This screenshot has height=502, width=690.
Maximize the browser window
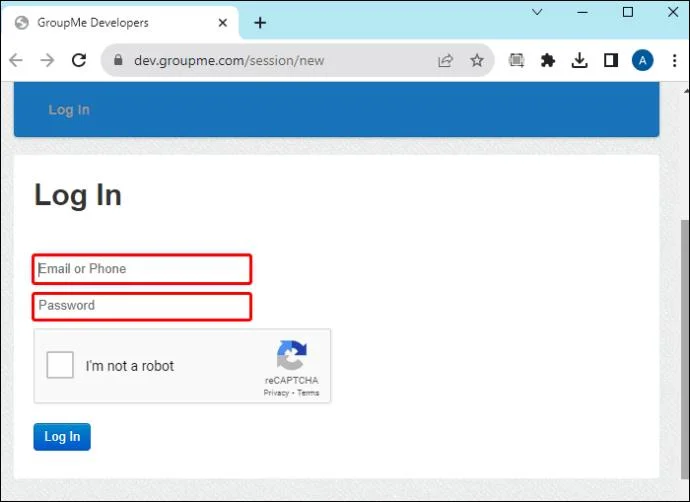tap(628, 12)
